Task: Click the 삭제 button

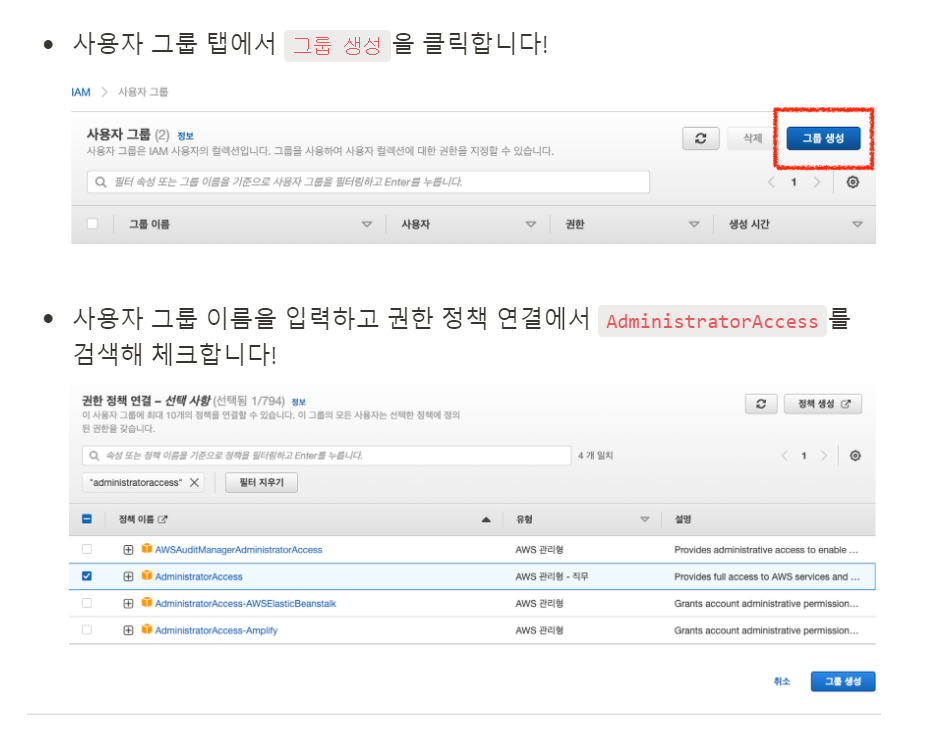Action: click(x=752, y=138)
